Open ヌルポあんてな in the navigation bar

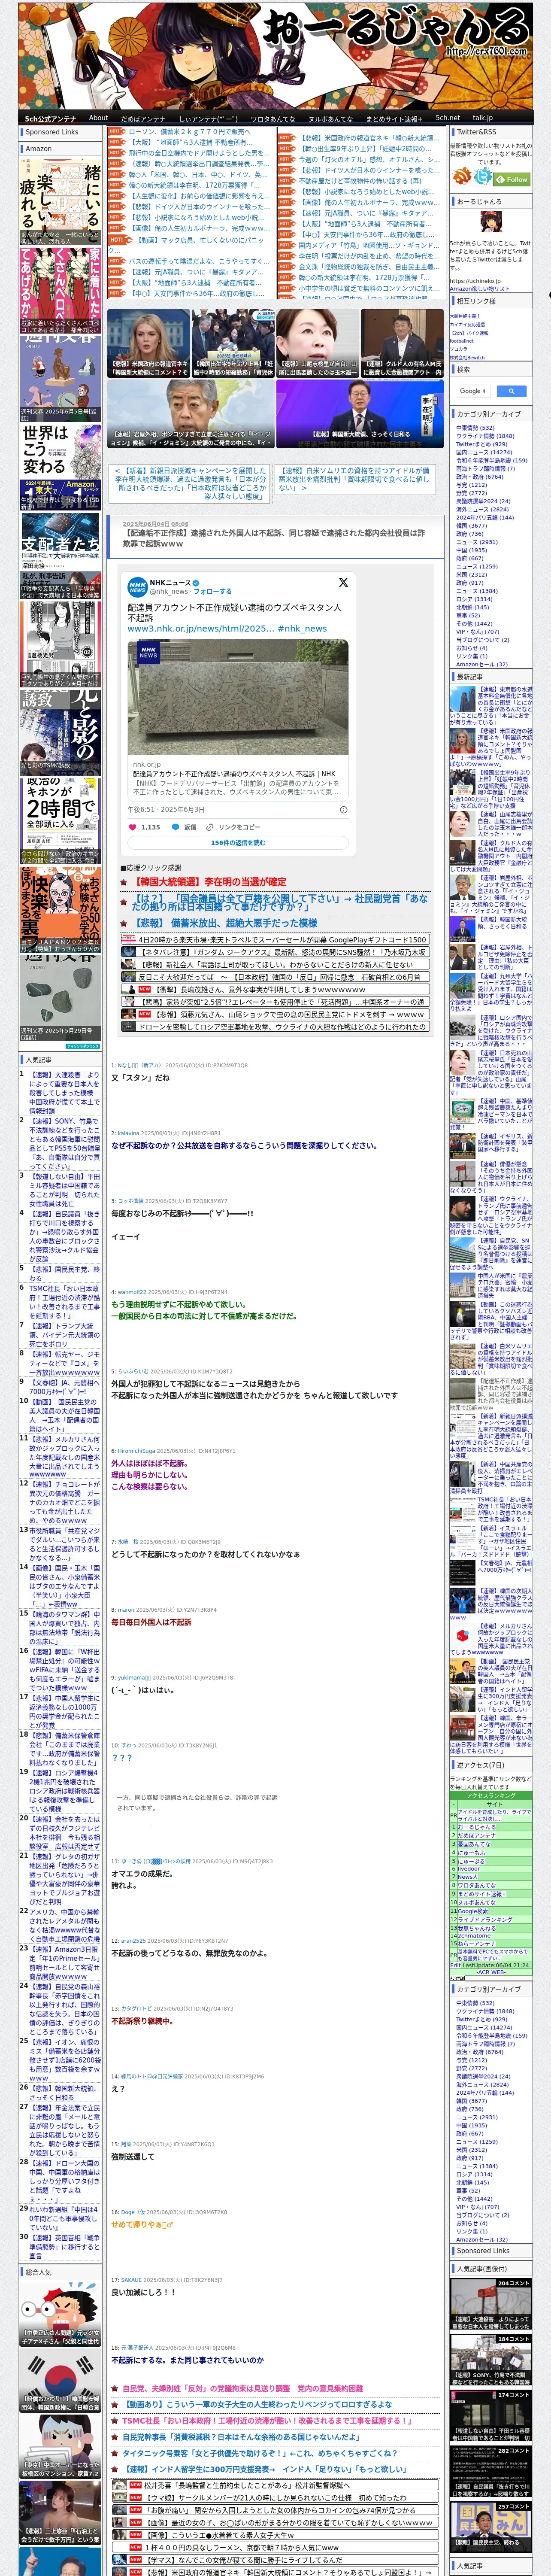coord(330,118)
